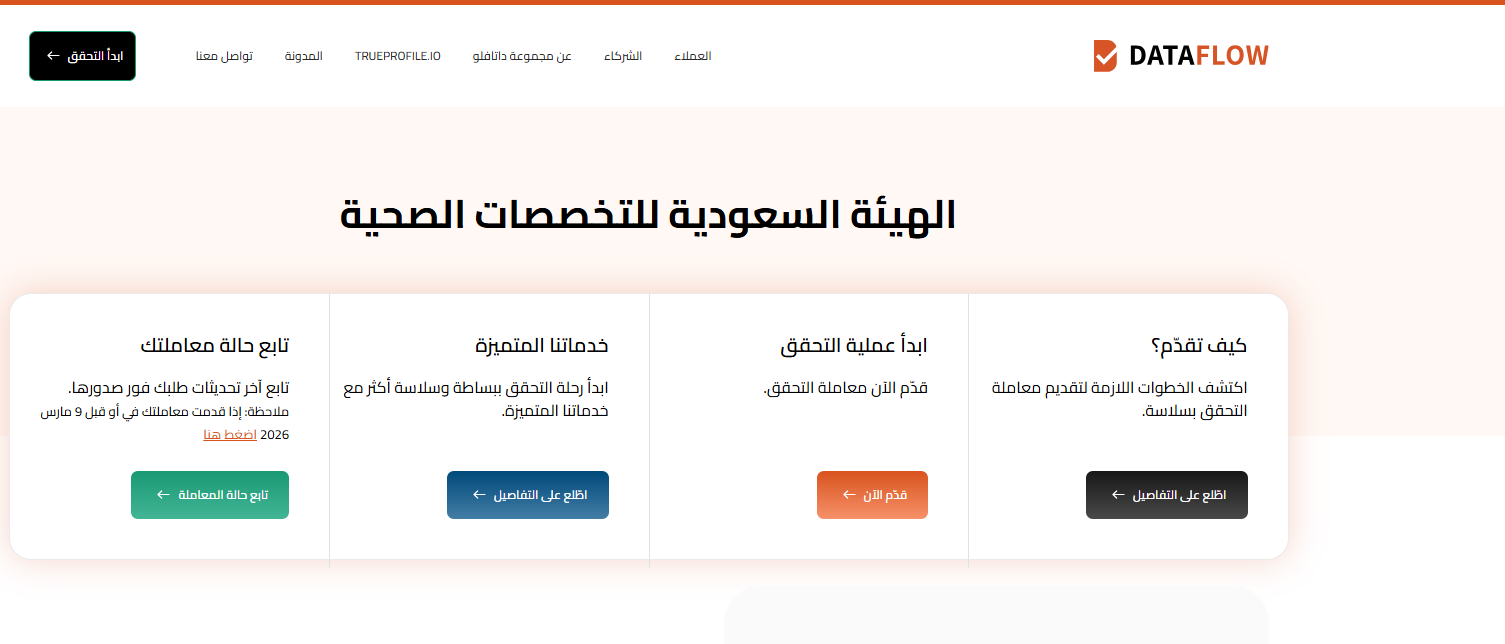The width and height of the screenshot is (1505, 644).
Task: Click the orange قدّم الآن button
Action: coord(873,495)
